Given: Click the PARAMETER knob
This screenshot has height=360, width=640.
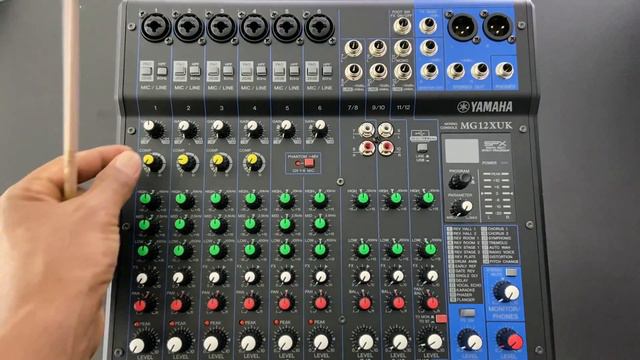Looking at the screenshot, I should 463,207.
